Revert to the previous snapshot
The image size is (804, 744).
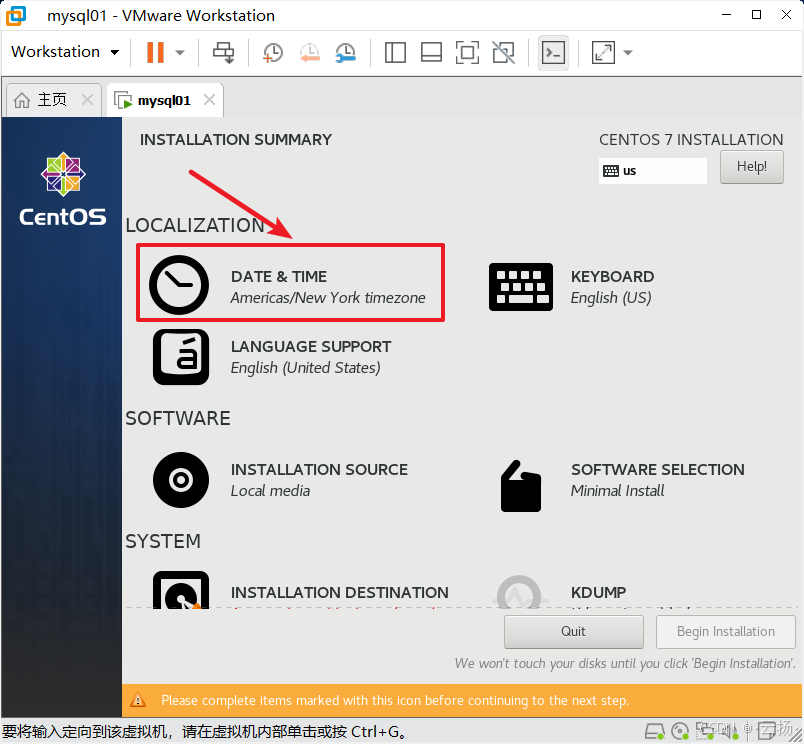[x=310, y=52]
